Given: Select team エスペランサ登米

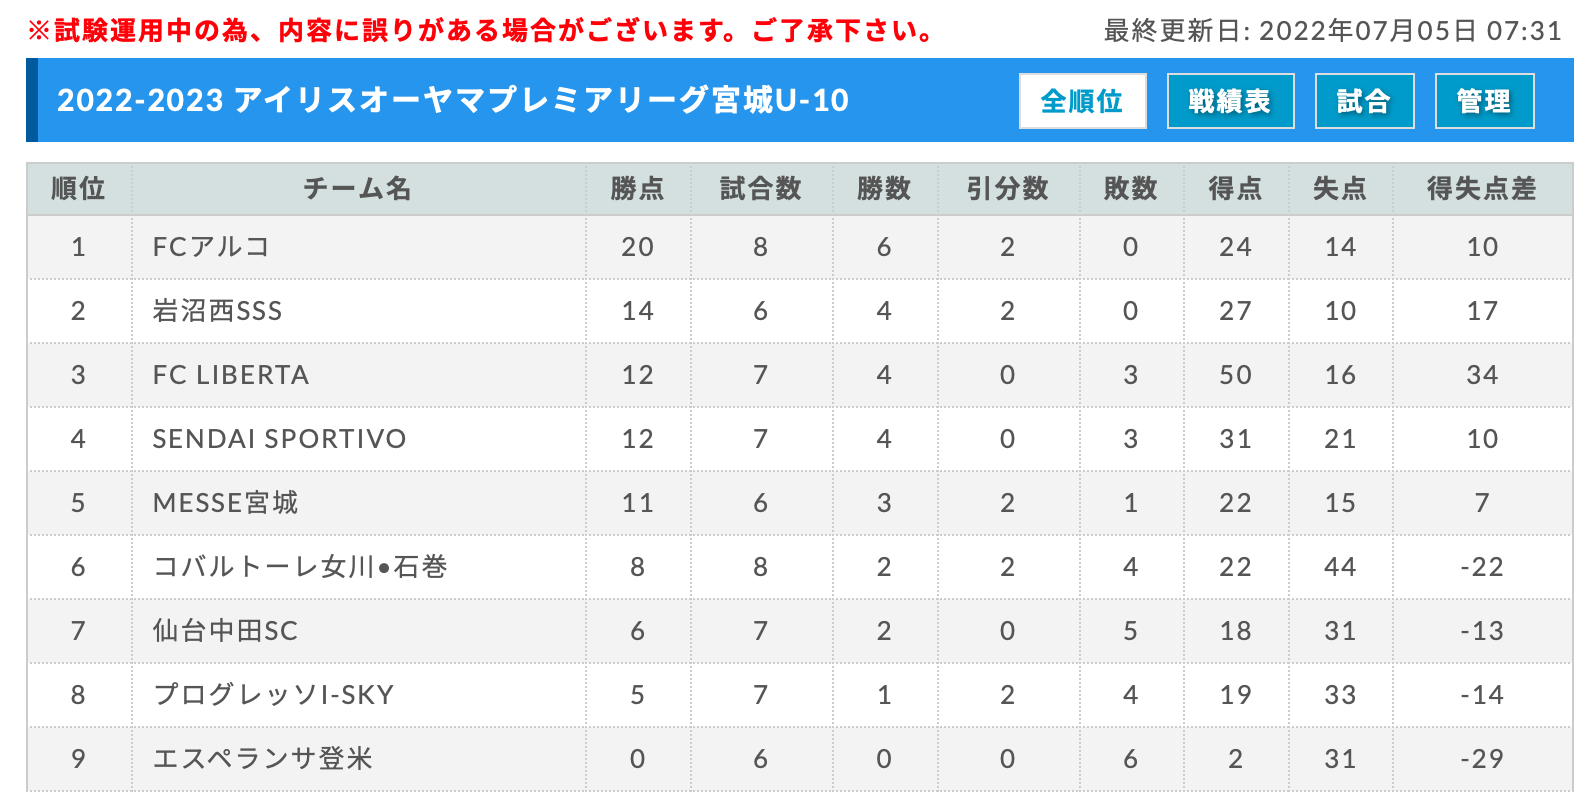Looking at the screenshot, I should click(x=262, y=759).
